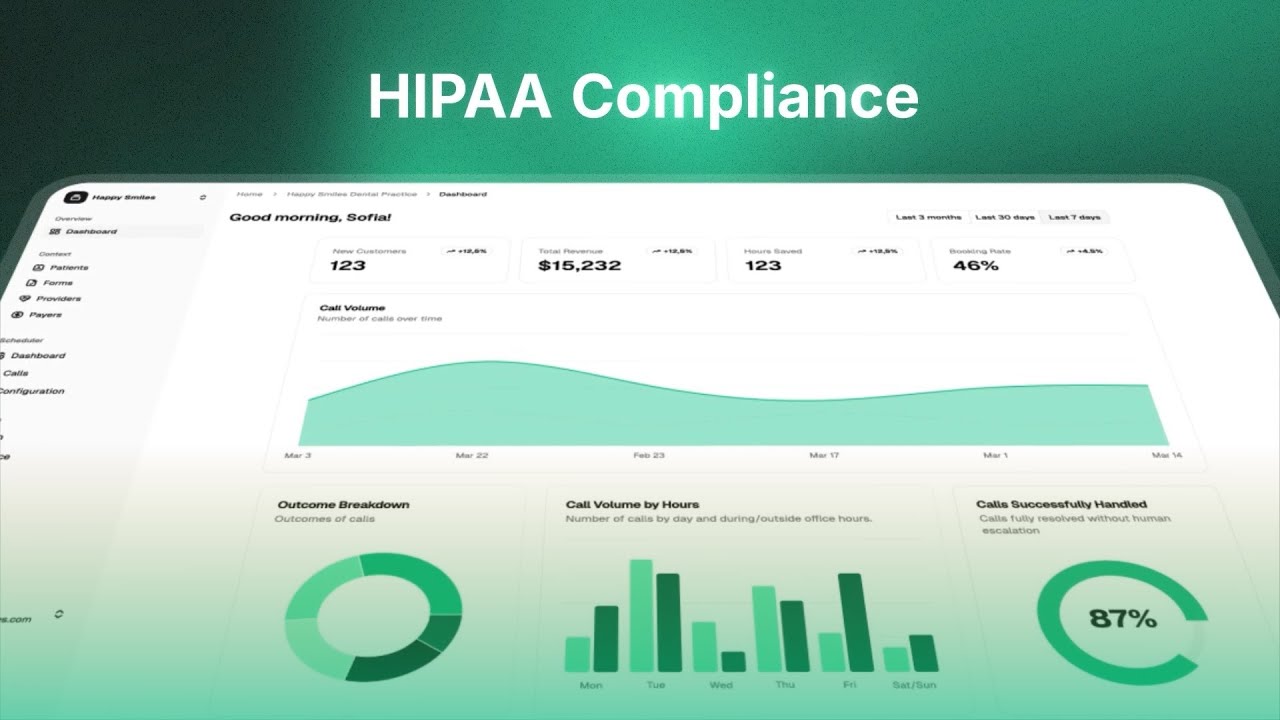Click the Tue bars in hourly chart

[x=655, y=616]
